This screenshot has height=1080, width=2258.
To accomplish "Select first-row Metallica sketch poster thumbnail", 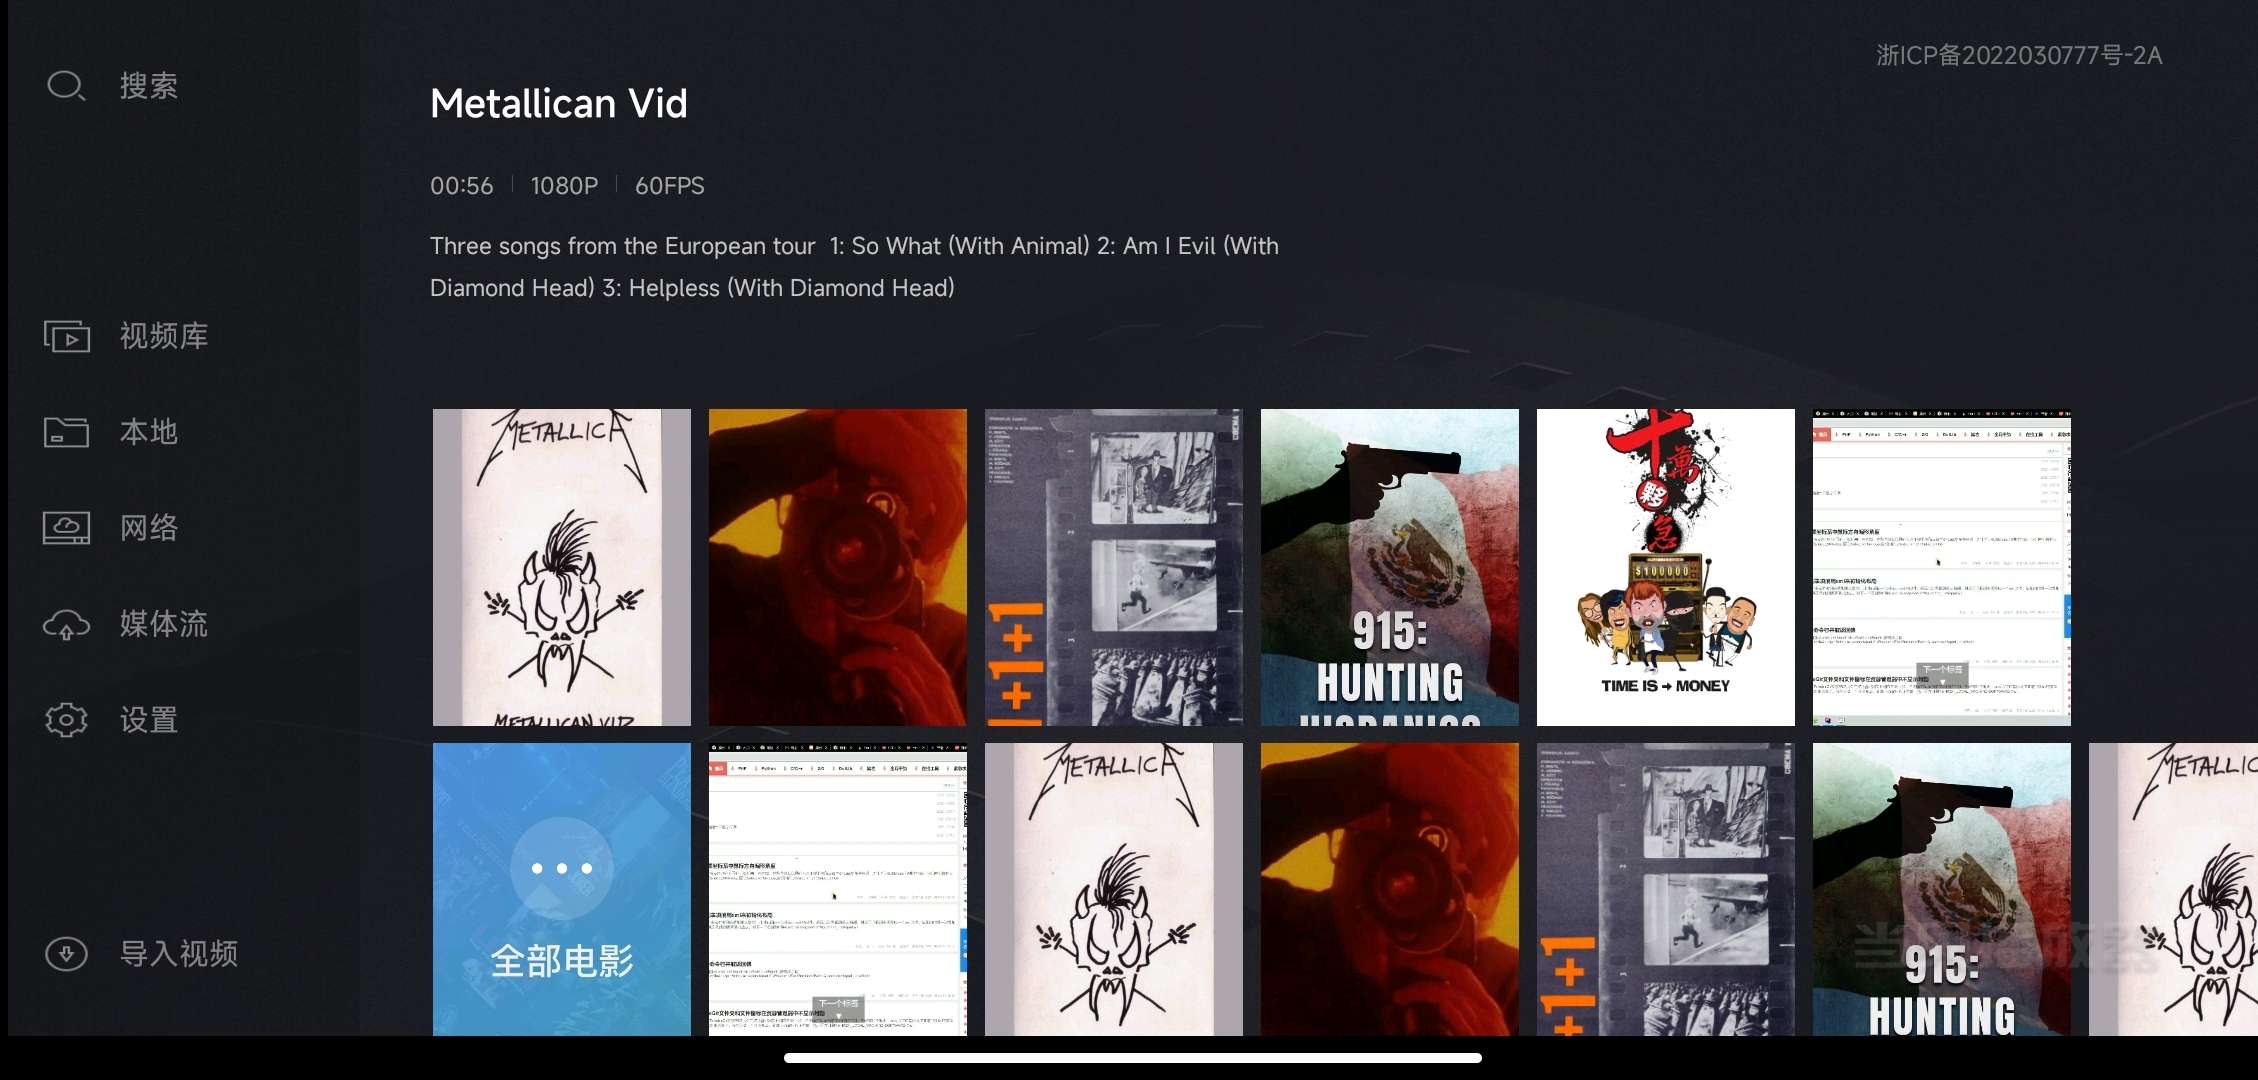I will 562,567.
